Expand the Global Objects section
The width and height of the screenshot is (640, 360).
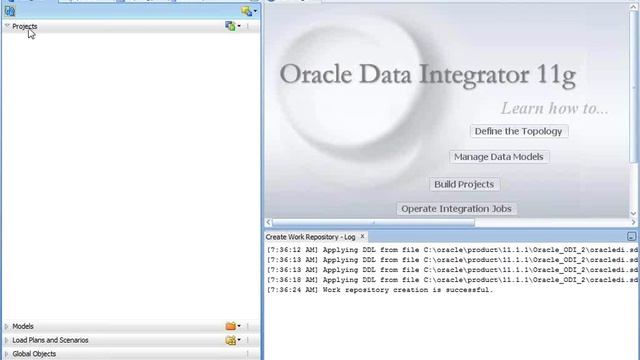[7, 354]
